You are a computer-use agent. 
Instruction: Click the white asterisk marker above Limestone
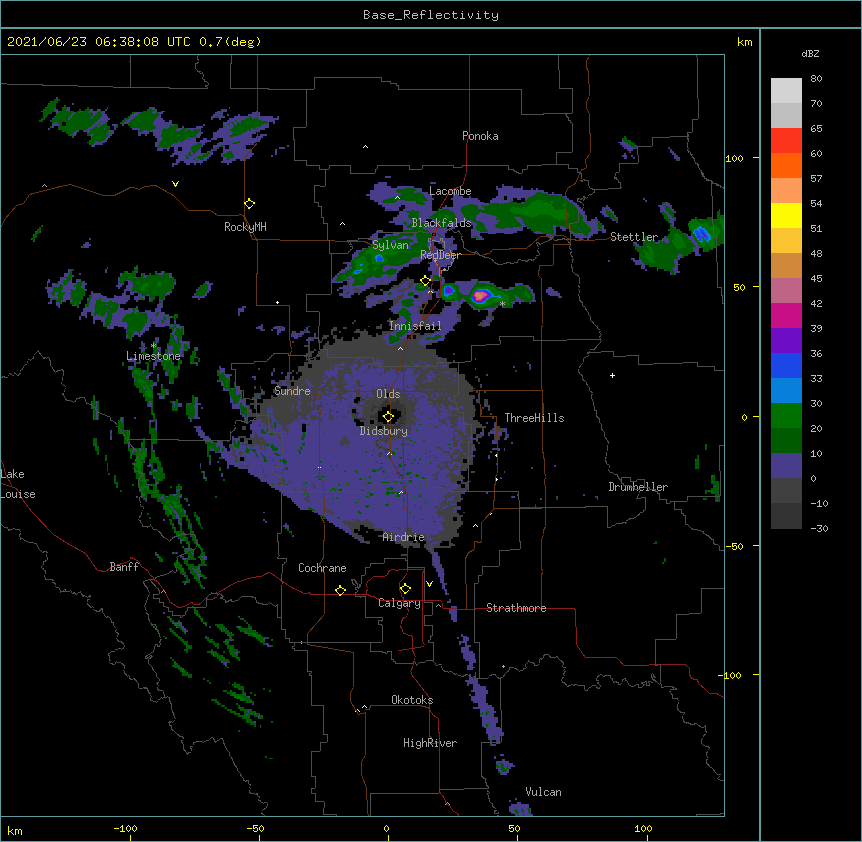tap(154, 346)
